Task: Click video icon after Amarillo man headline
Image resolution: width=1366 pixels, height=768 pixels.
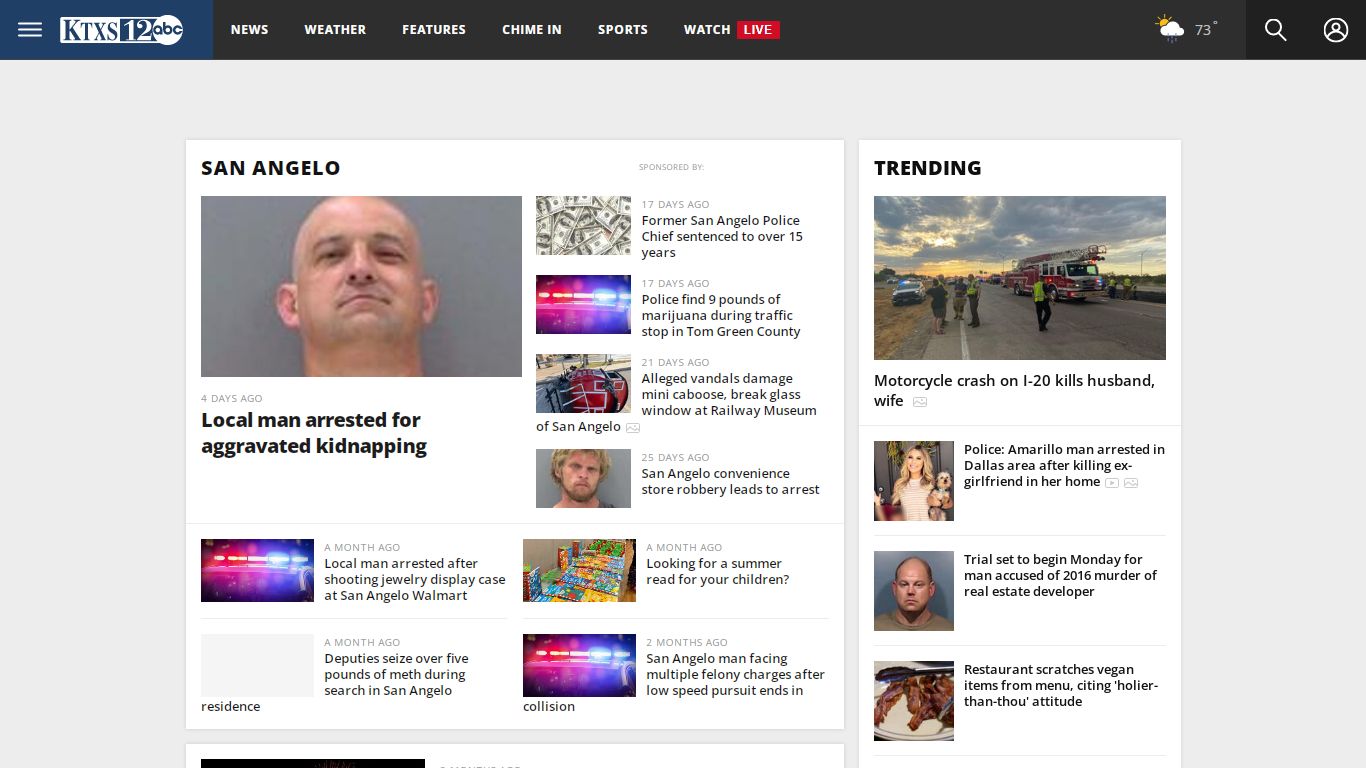Action: tap(1112, 483)
